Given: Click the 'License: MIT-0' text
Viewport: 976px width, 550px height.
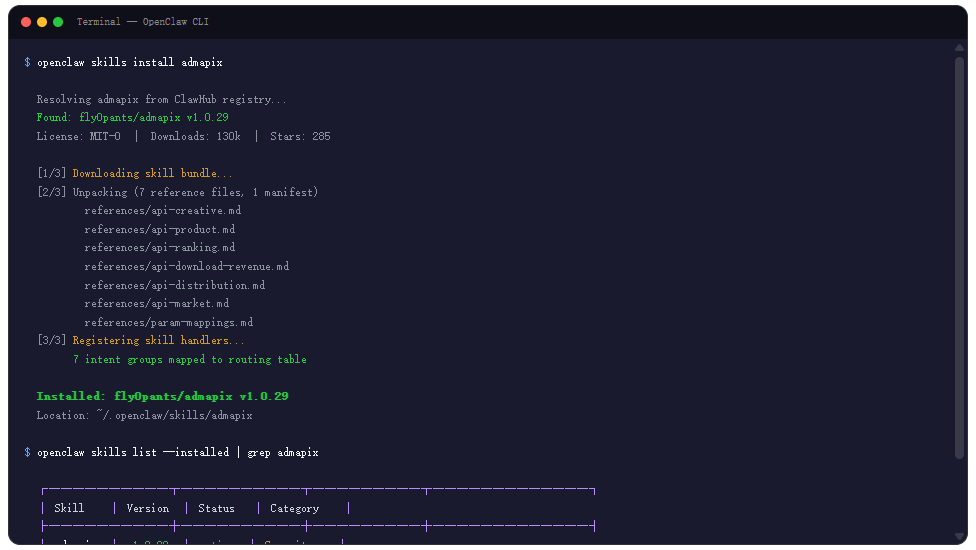Looking at the screenshot, I should [78, 136].
